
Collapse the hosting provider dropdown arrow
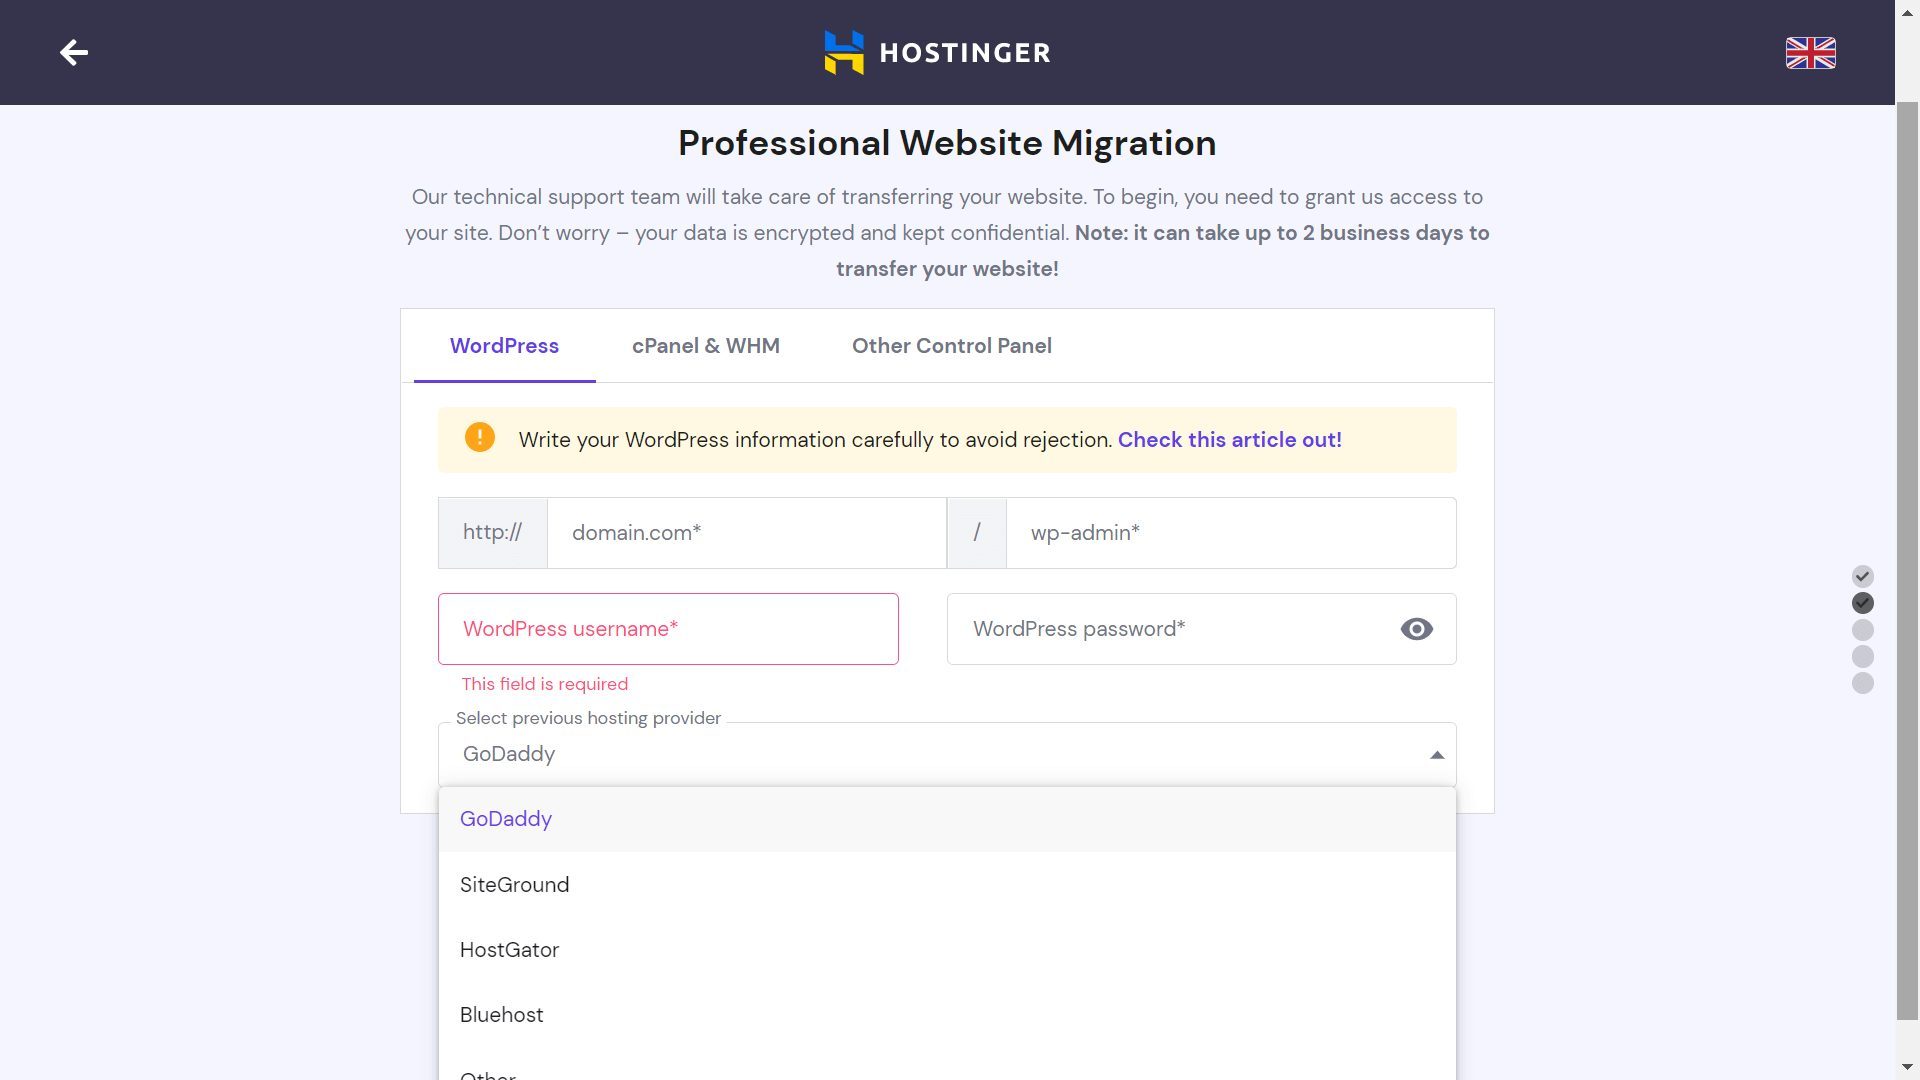tap(1437, 755)
